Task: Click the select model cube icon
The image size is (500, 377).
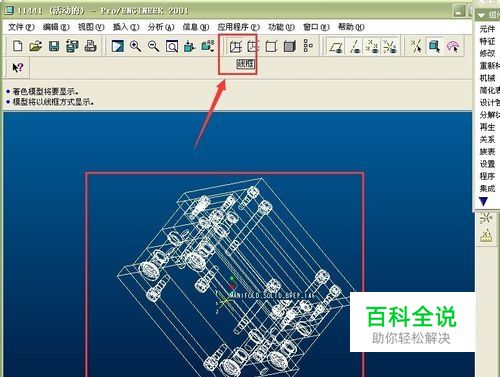Action: click(x=434, y=46)
